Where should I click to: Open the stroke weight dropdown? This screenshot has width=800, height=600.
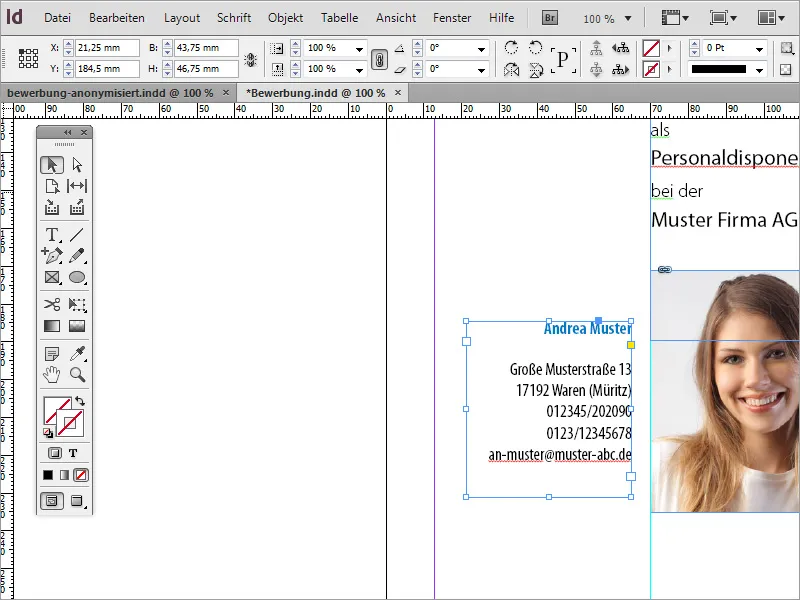760,48
